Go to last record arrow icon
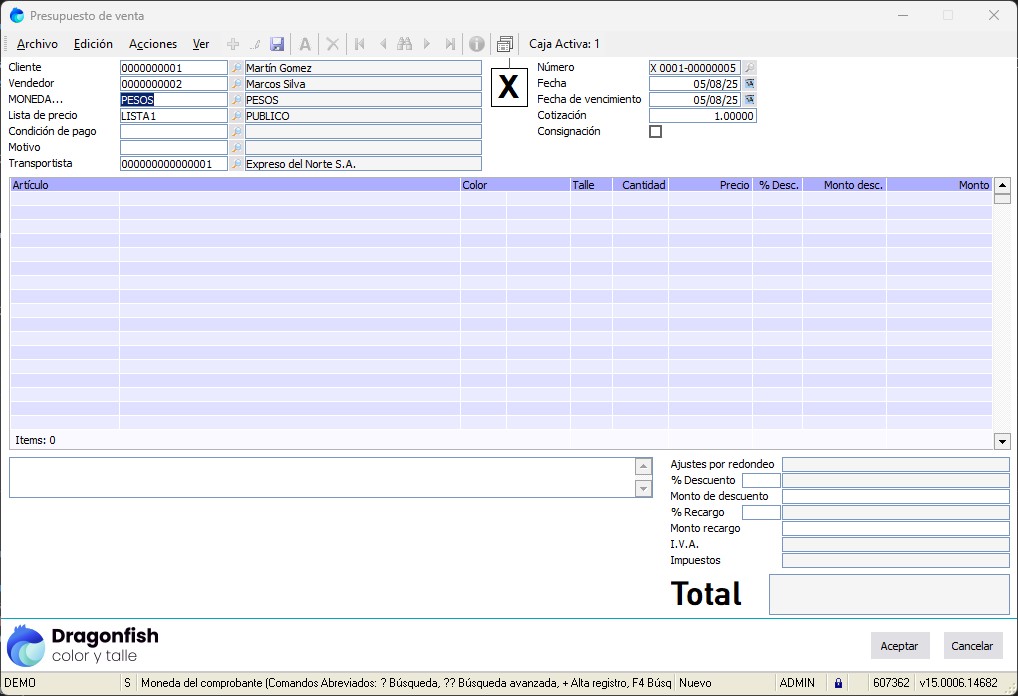 450,44
